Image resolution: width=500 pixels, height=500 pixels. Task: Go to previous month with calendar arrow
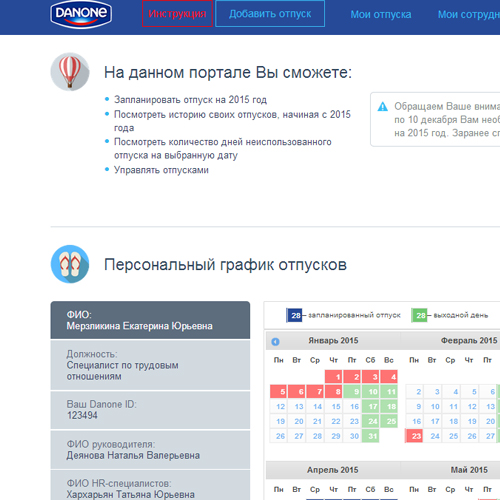(275, 342)
